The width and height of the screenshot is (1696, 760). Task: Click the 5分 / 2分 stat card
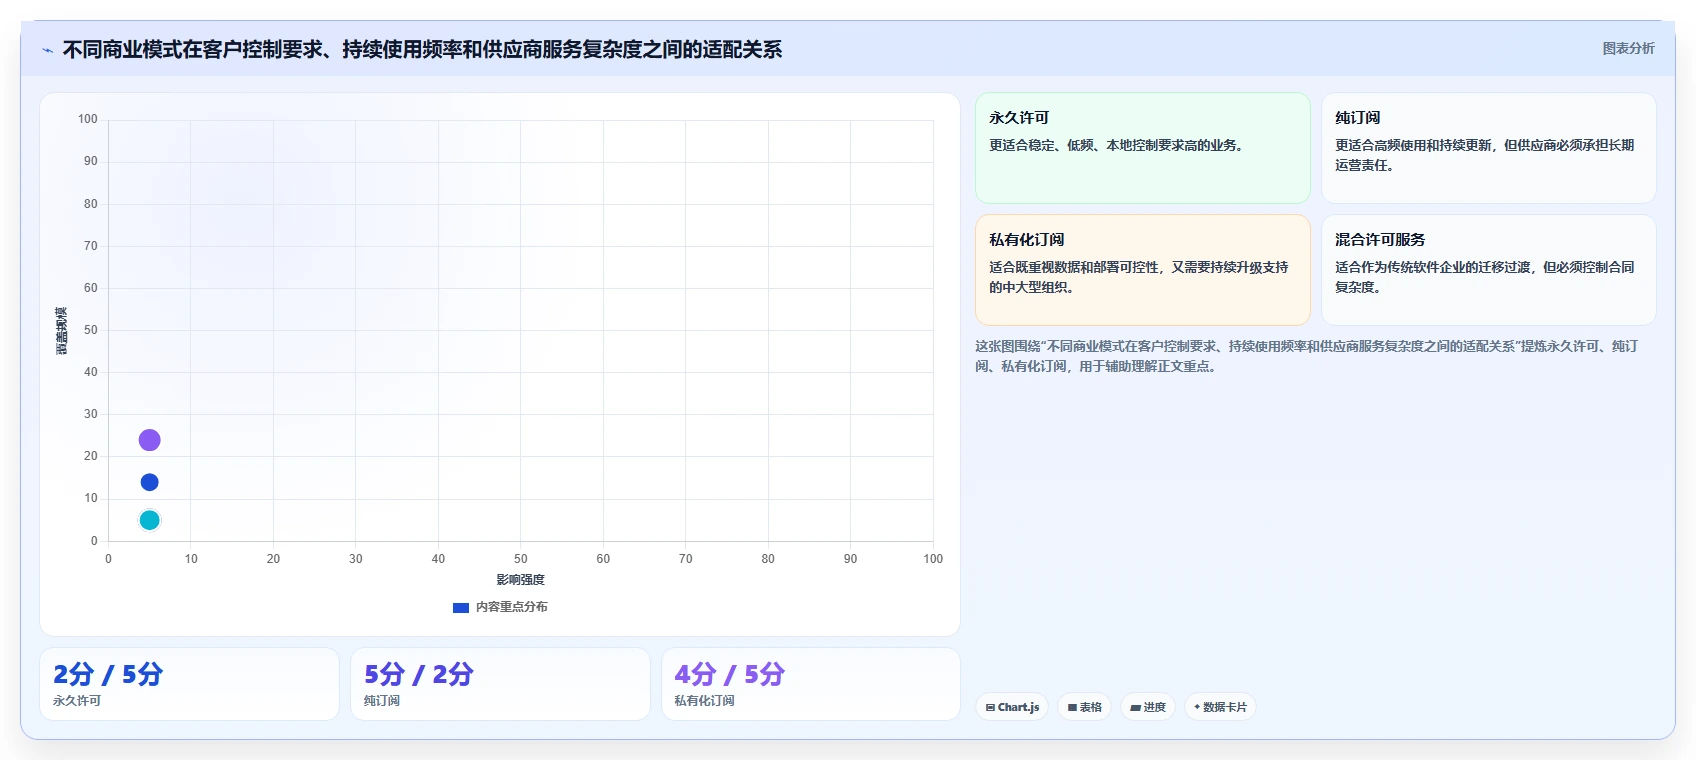pos(500,684)
